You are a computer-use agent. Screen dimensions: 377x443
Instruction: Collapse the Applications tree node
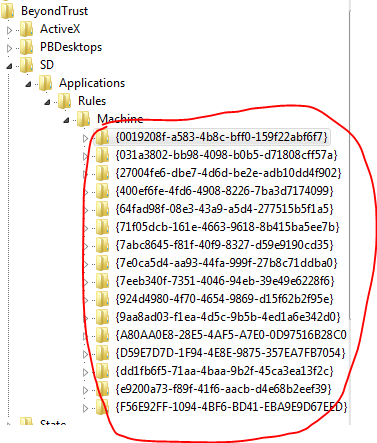click(x=28, y=84)
